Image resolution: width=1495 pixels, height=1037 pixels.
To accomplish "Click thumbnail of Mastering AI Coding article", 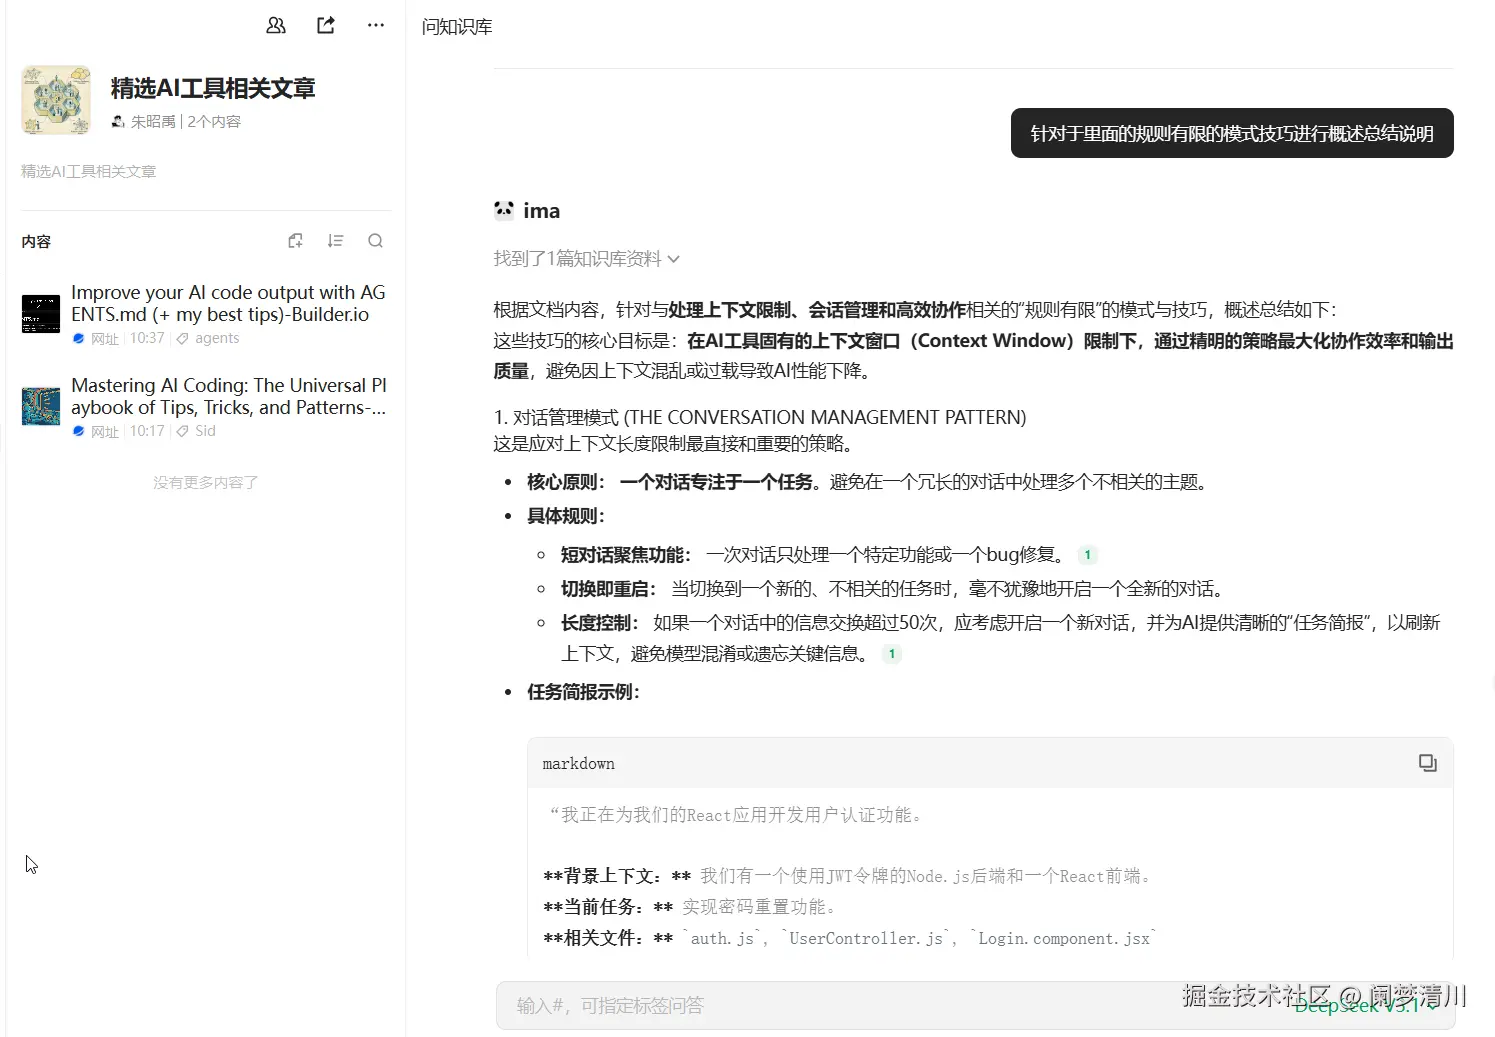I will point(41,407).
